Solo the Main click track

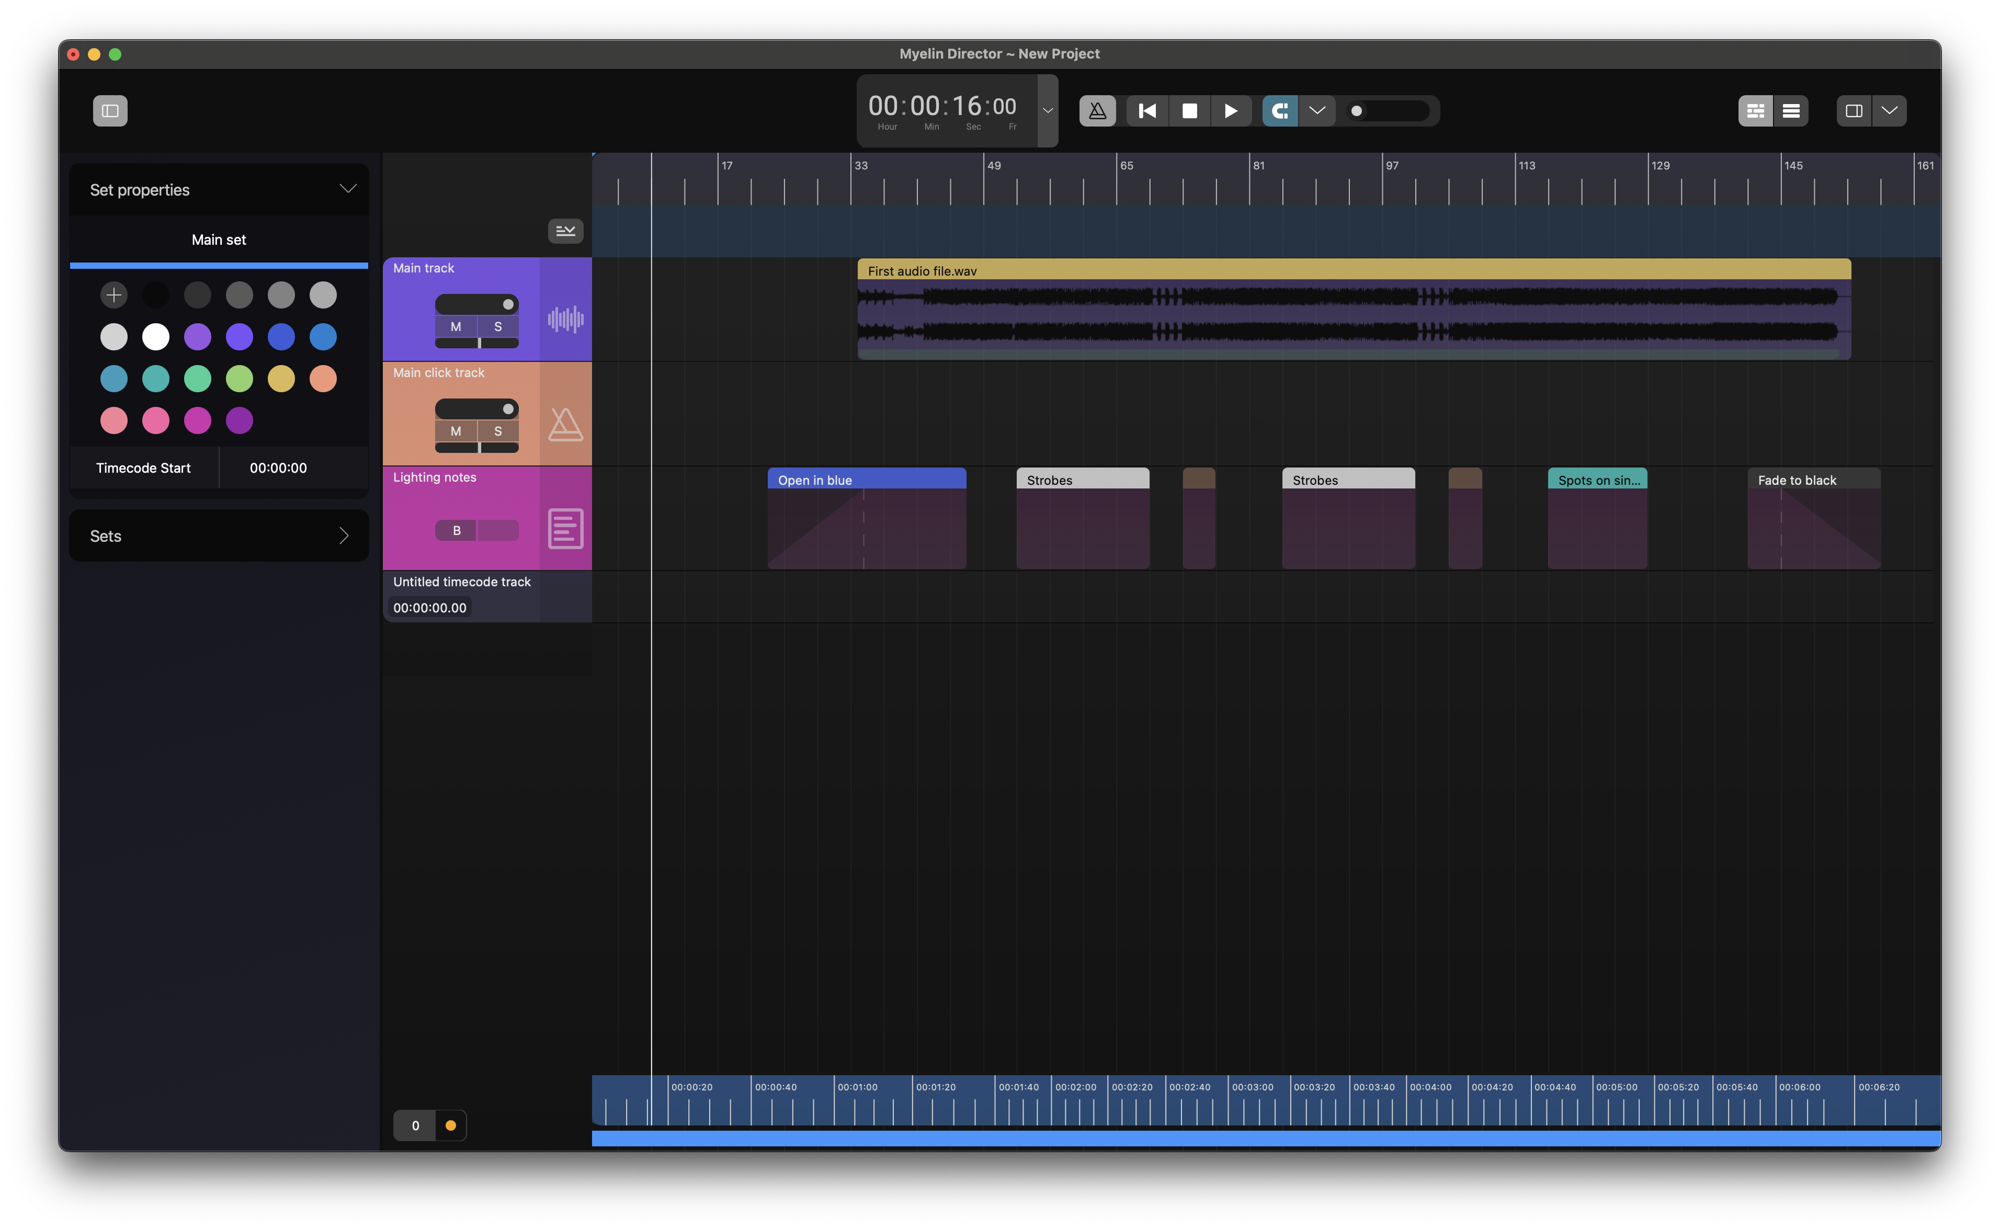point(498,431)
